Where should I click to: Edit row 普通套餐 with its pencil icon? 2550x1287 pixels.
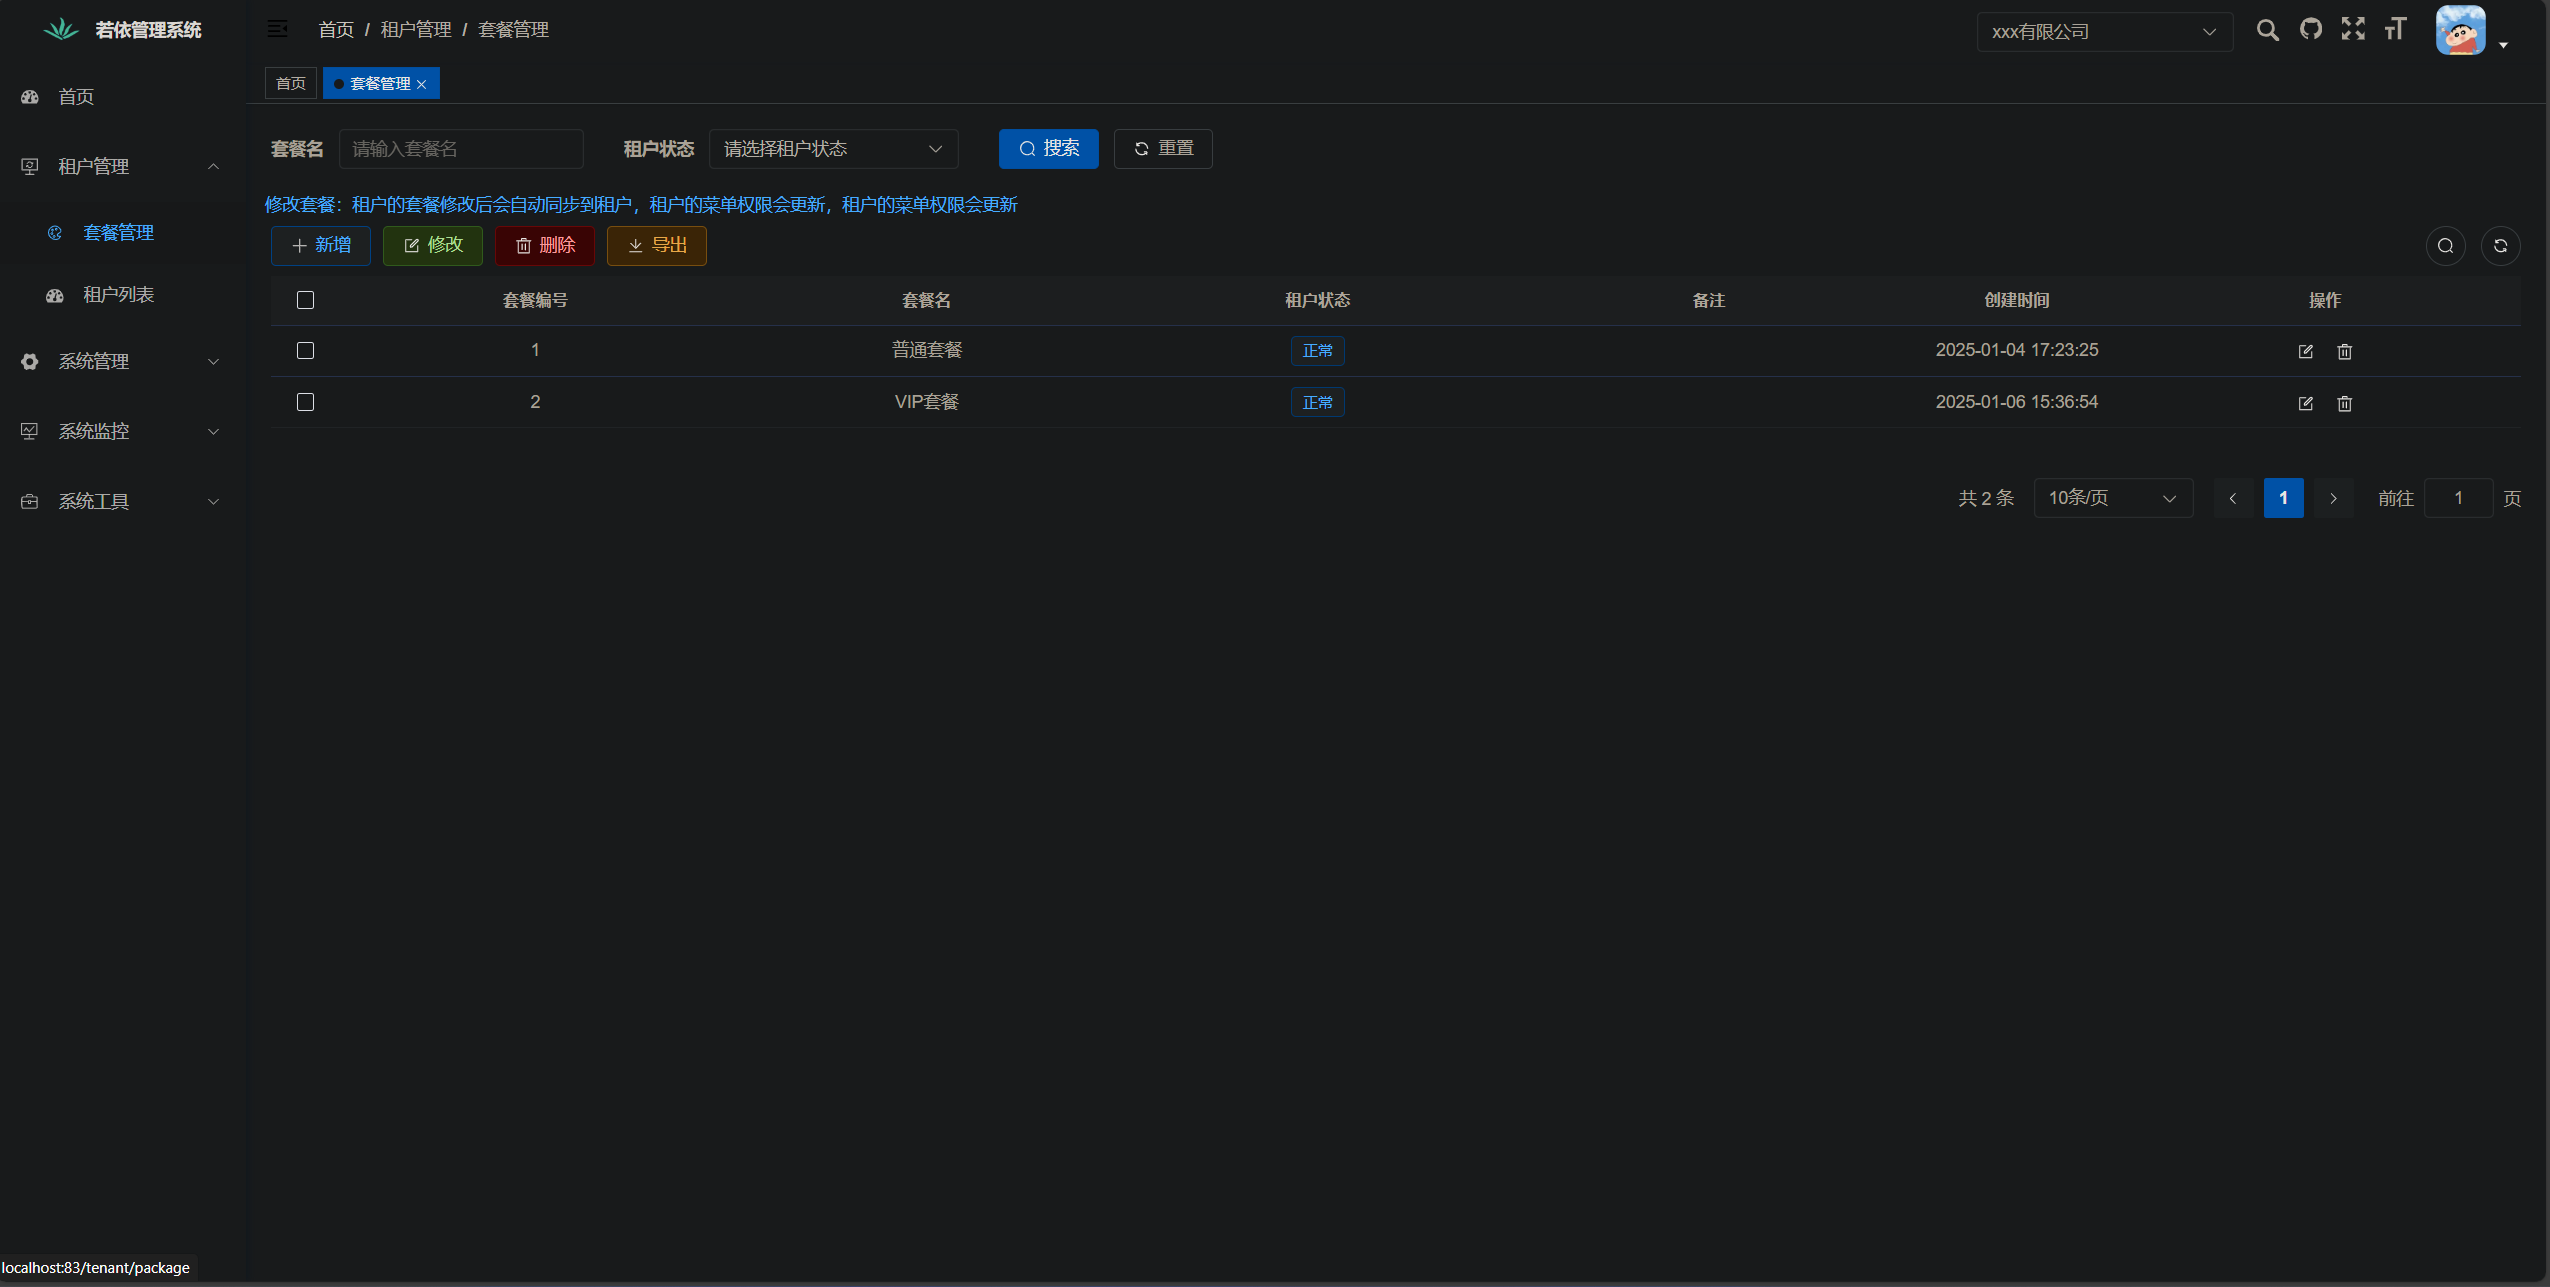2305,351
